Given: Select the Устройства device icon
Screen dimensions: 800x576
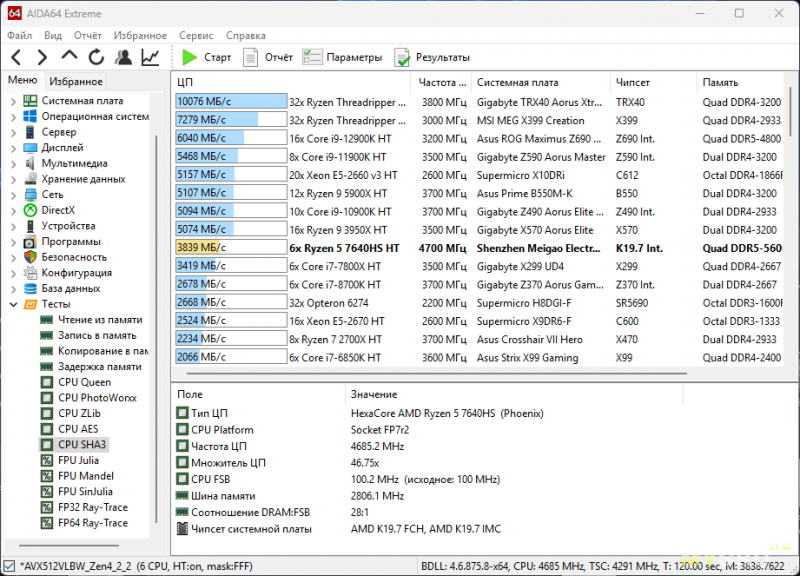Looking at the screenshot, I should (31, 226).
